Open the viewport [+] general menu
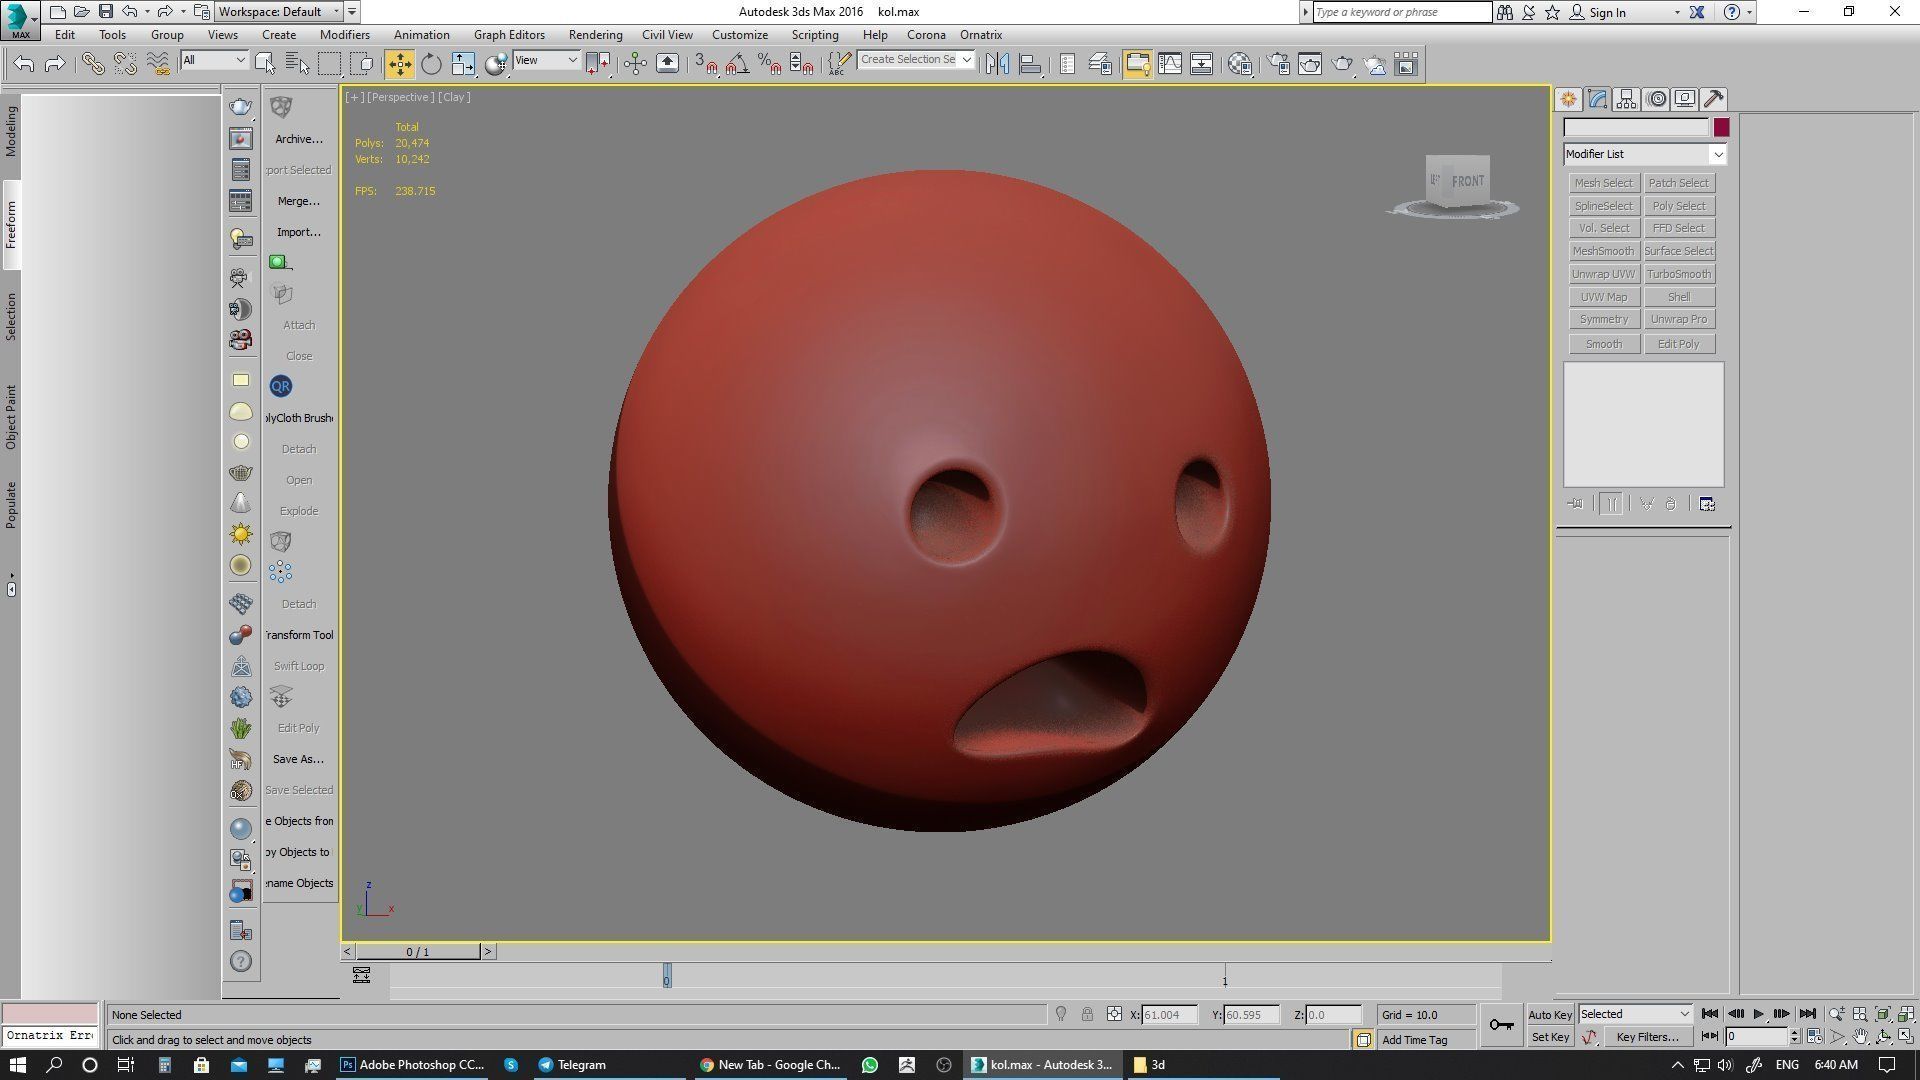This screenshot has height=1080, width=1920. coord(355,97)
